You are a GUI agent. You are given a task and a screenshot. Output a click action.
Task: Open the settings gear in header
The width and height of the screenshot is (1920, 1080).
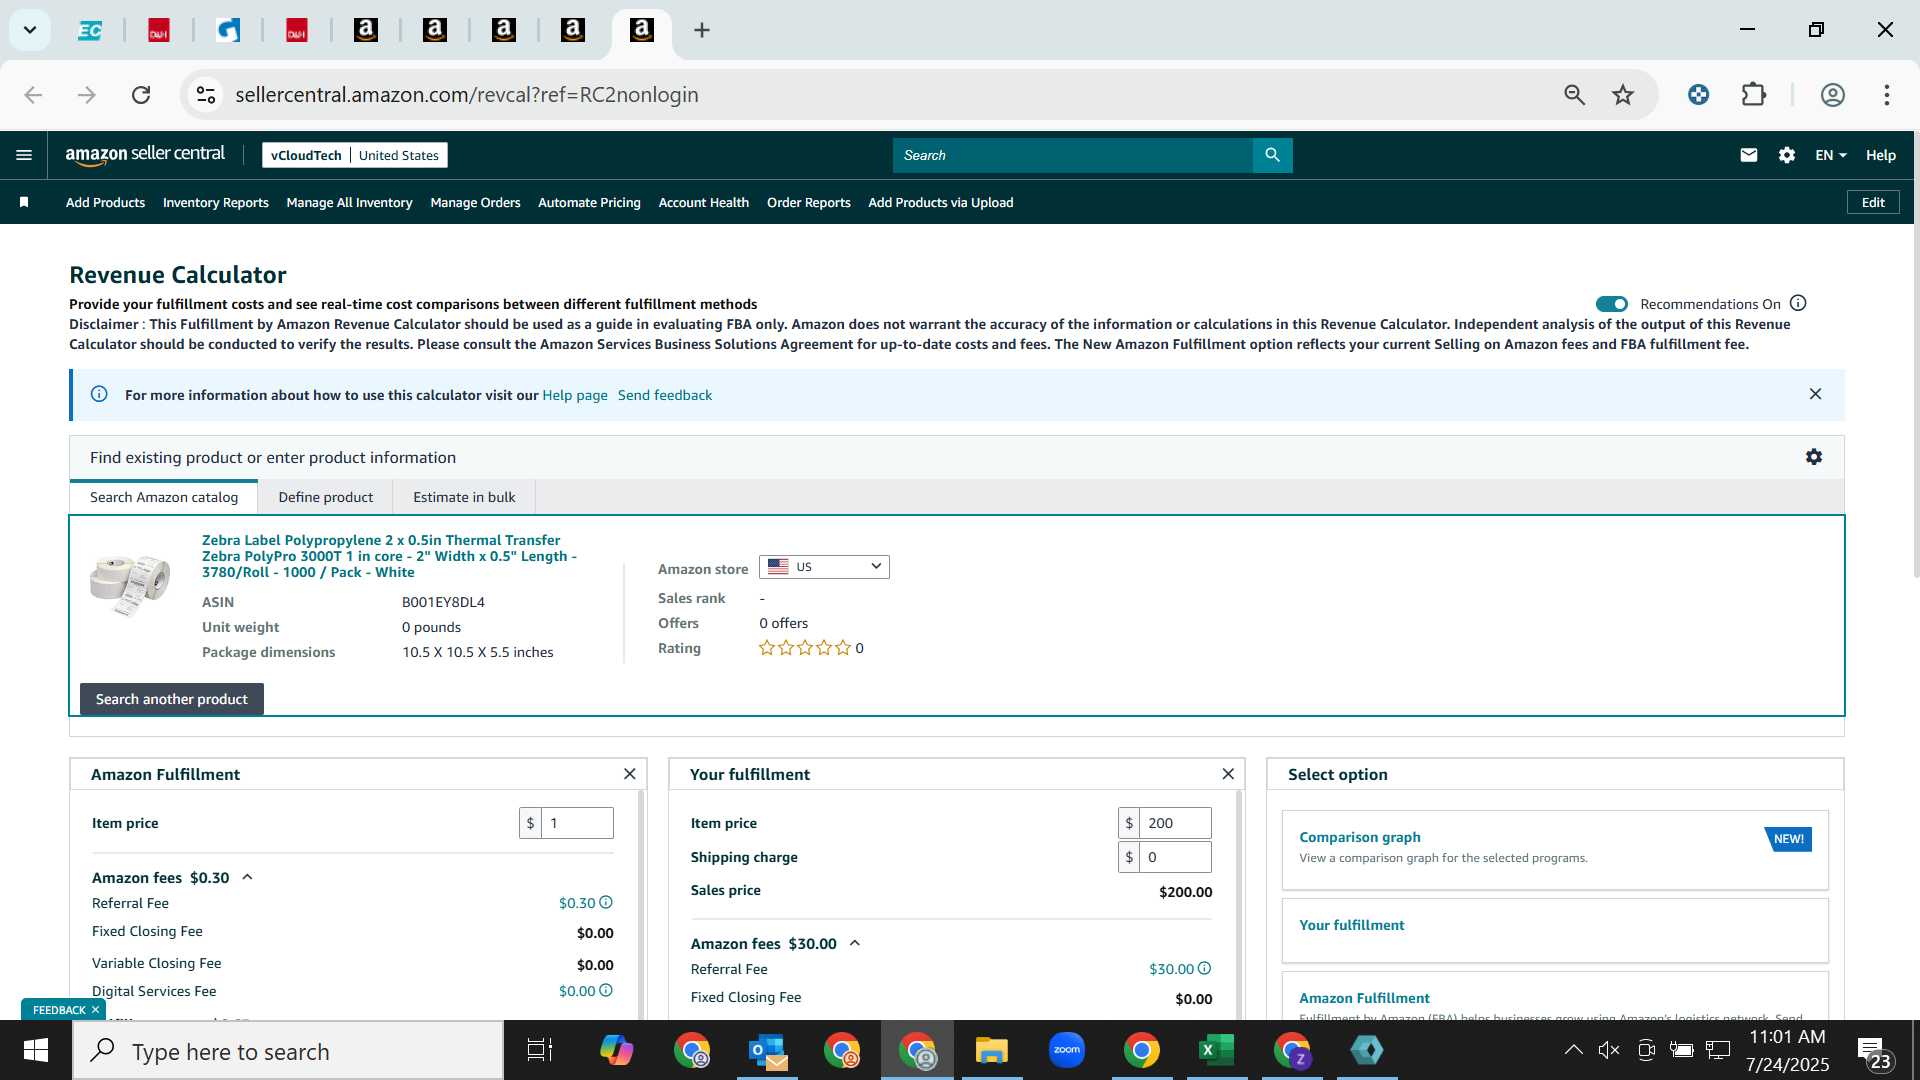coord(1786,155)
